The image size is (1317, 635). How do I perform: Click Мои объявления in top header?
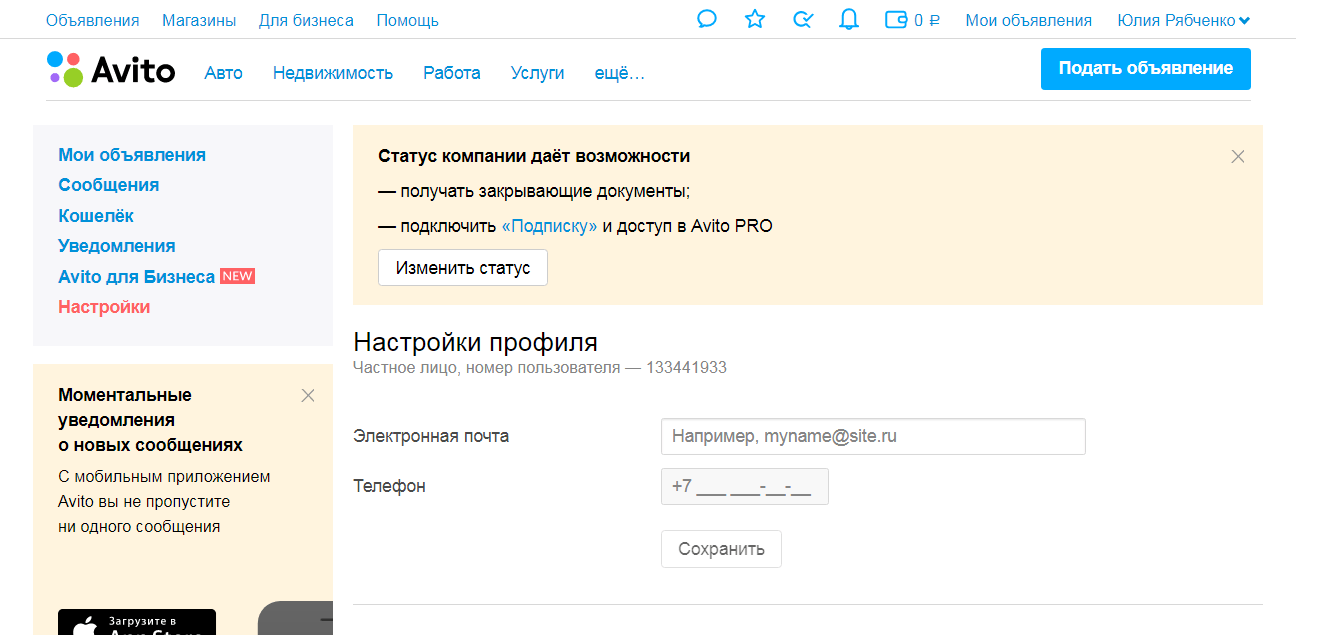1028,20
